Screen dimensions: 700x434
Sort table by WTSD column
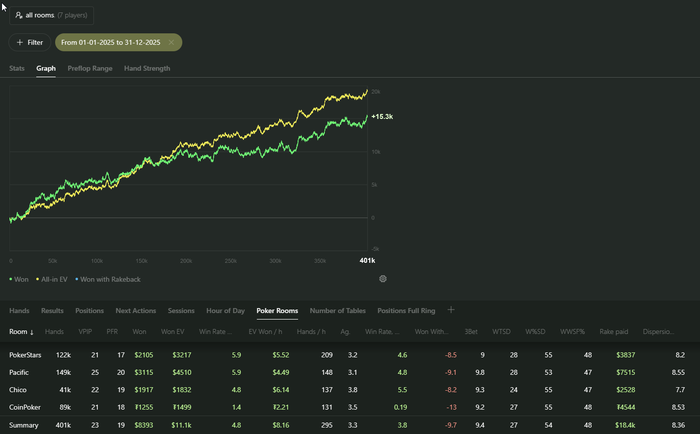[501, 331]
